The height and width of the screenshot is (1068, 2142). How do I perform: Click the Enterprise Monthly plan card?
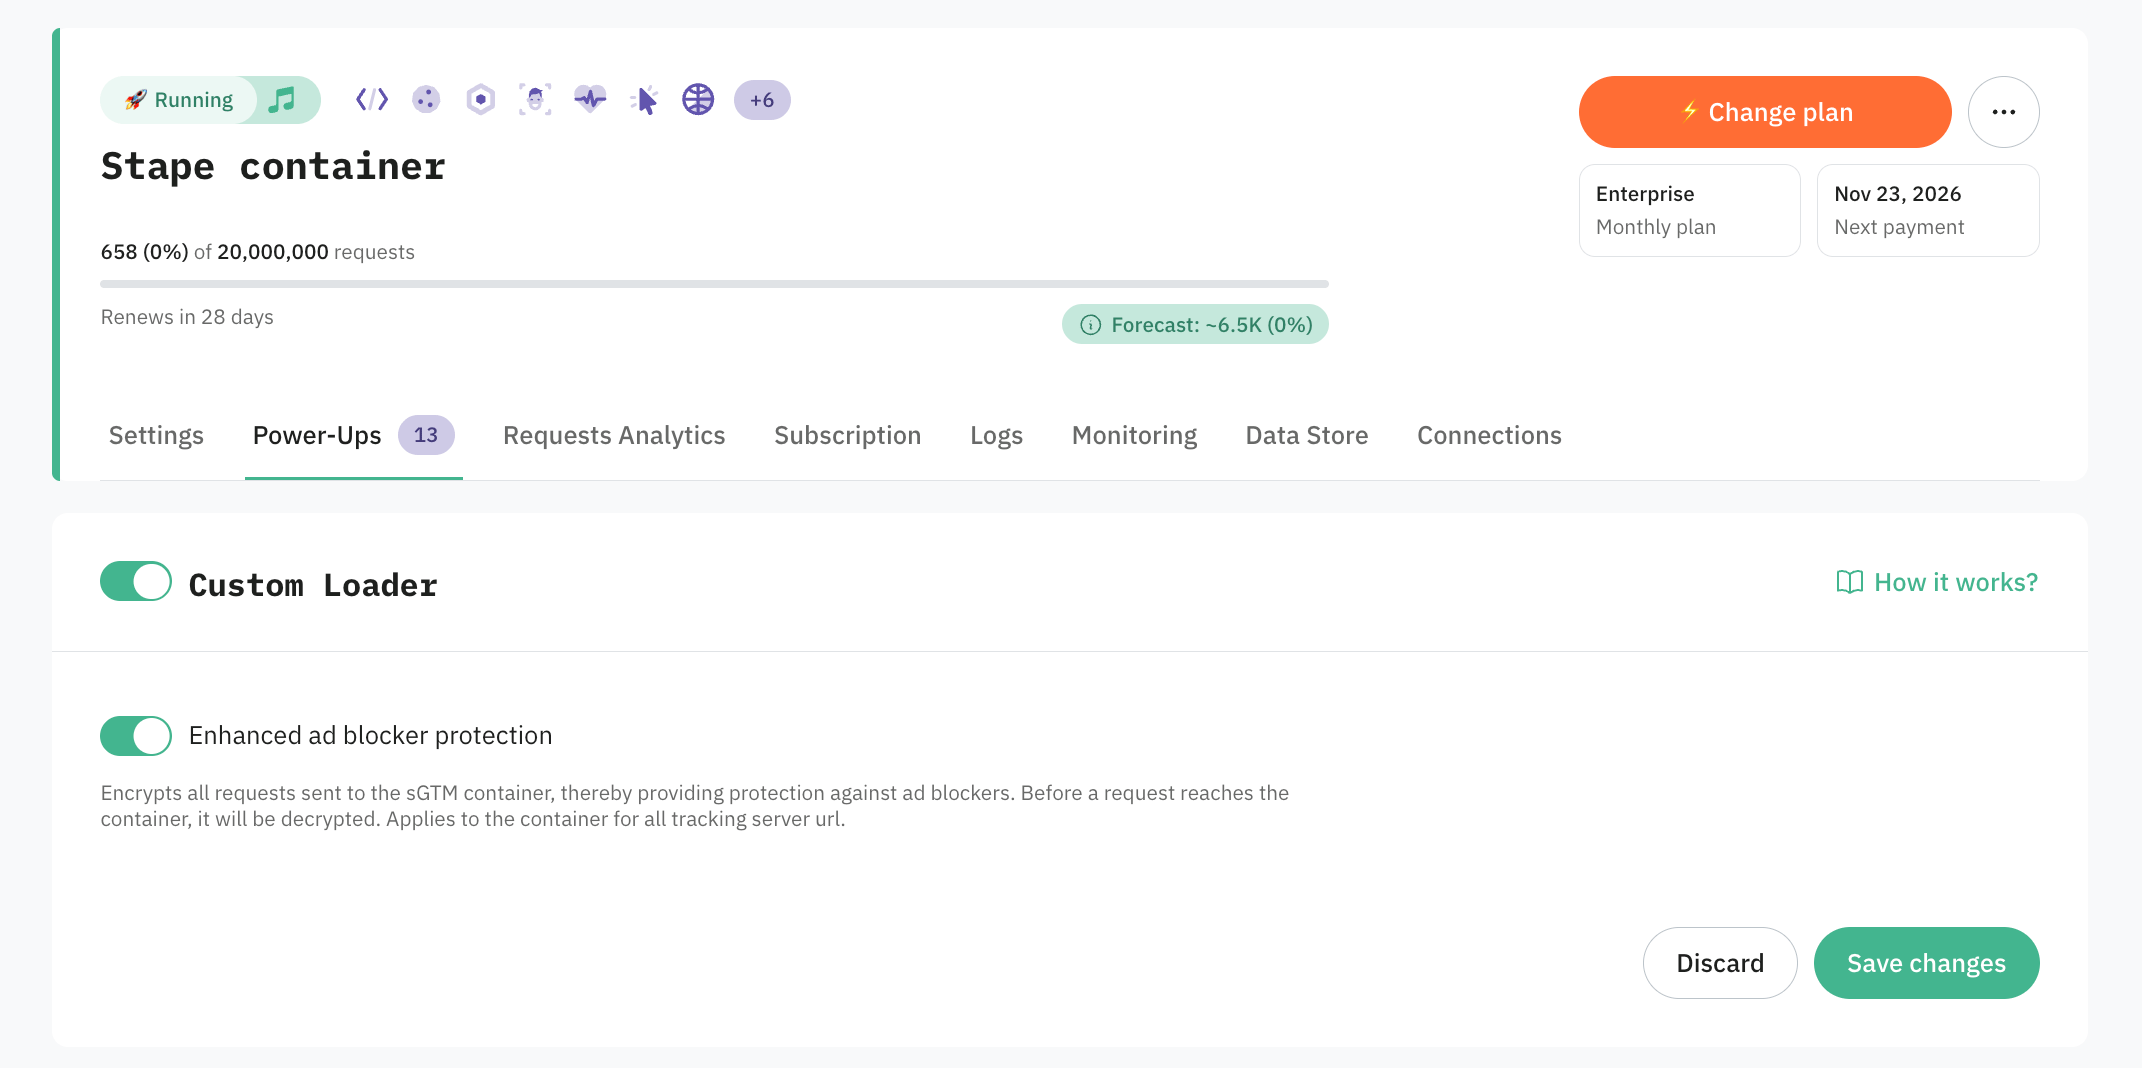click(1690, 211)
